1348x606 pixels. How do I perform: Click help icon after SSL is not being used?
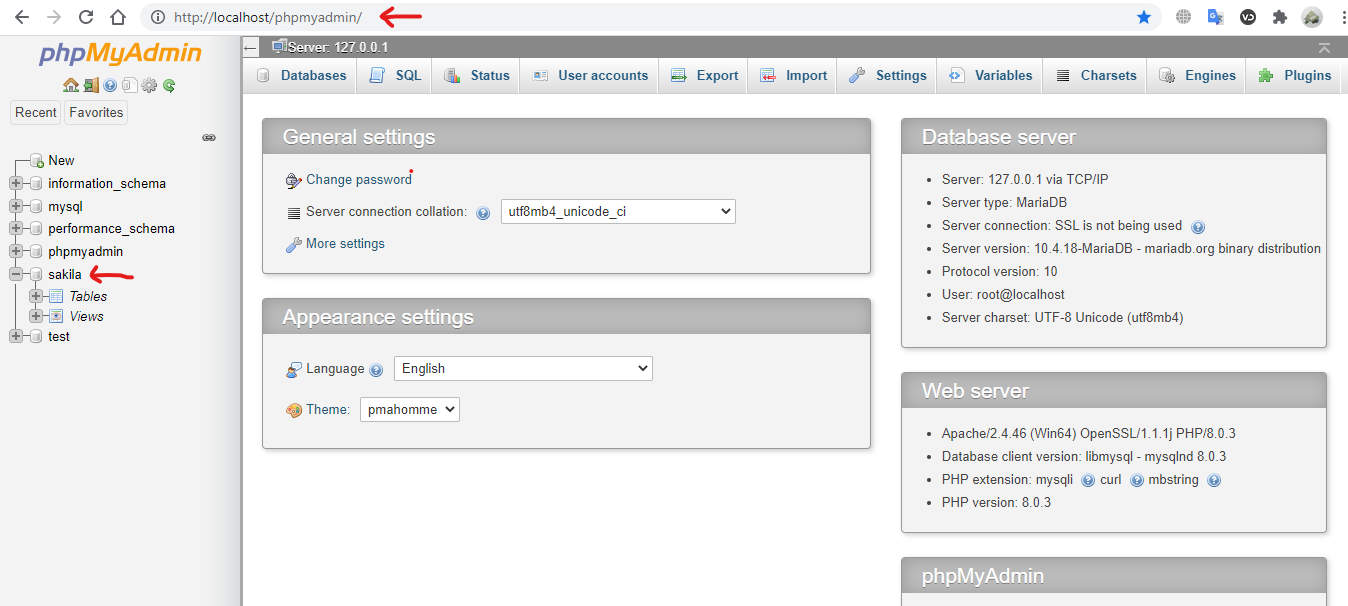[1198, 227]
